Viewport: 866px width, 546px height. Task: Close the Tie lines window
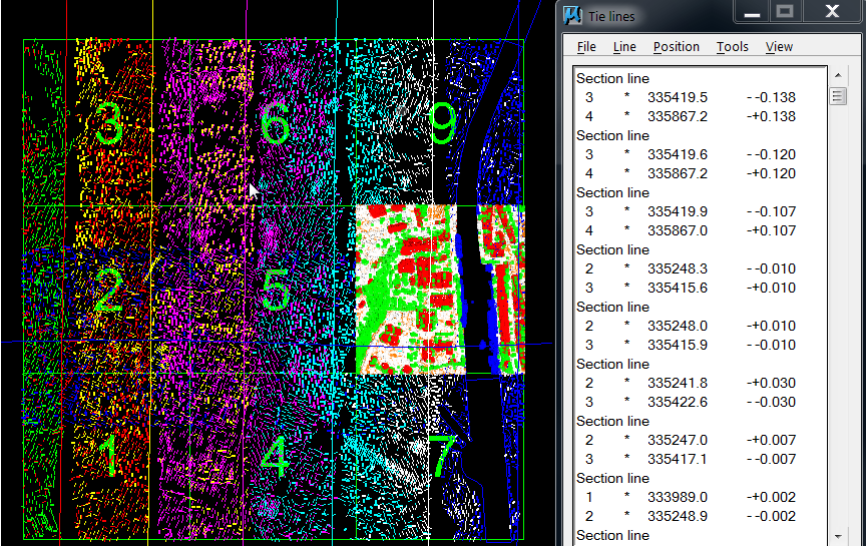(832, 12)
